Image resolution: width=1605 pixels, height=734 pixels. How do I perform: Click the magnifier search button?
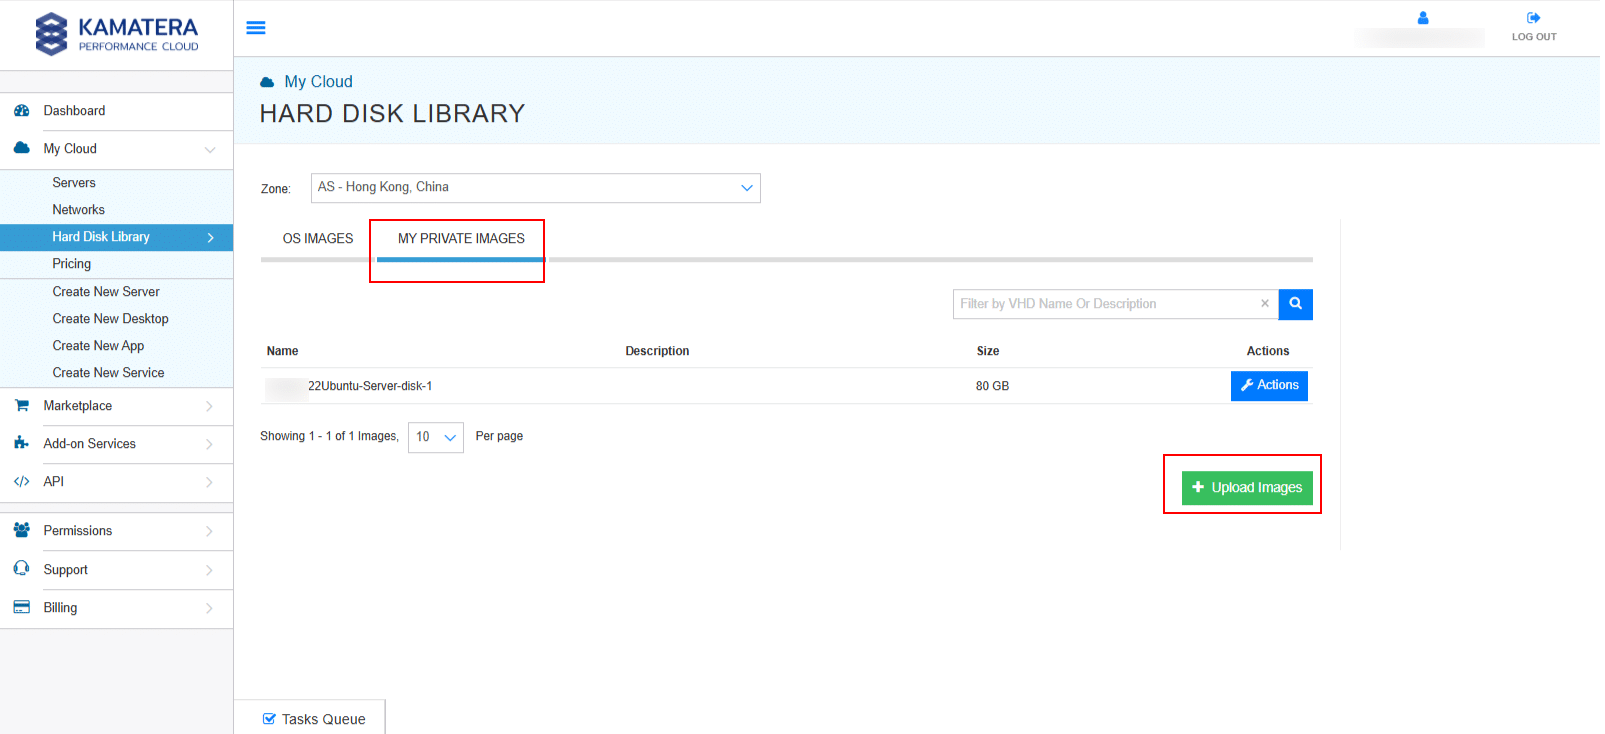click(x=1296, y=304)
